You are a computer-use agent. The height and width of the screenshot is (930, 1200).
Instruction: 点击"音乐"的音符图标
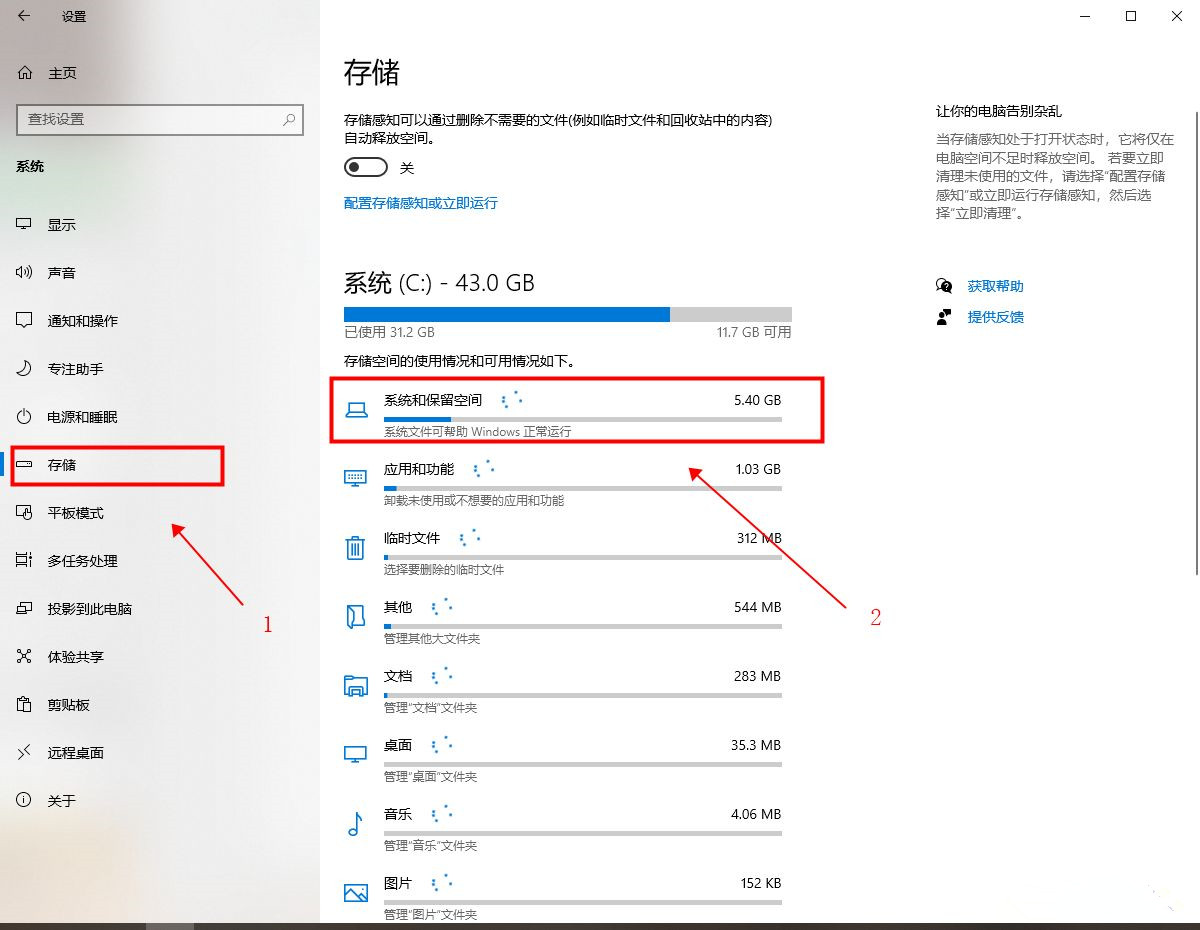355,823
